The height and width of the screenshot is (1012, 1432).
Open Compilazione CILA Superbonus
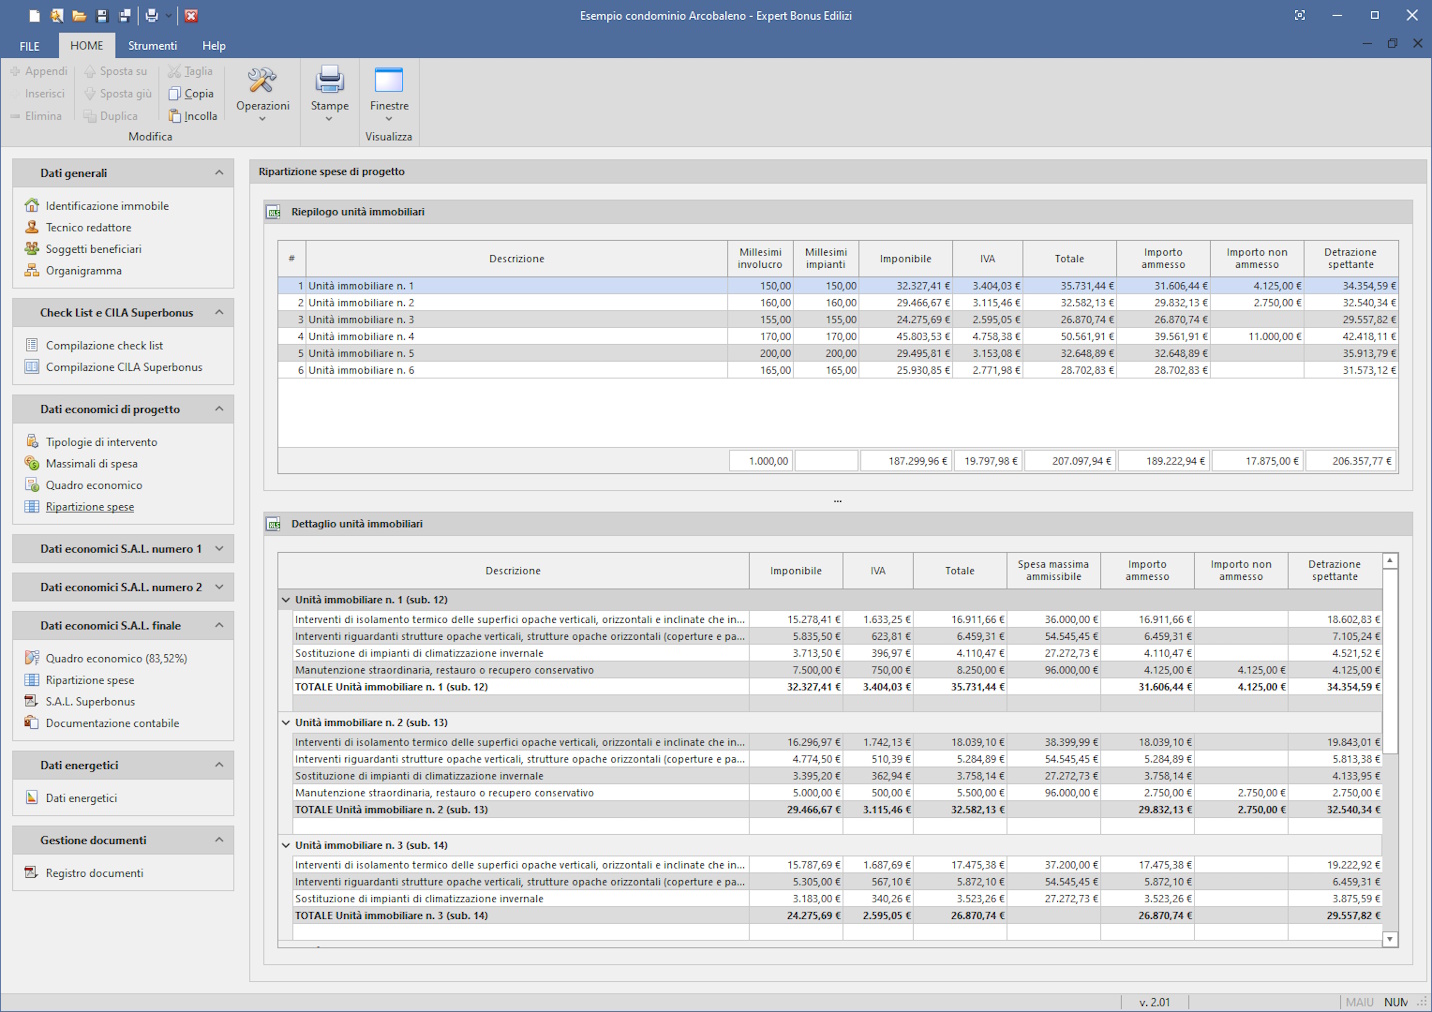(x=124, y=367)
